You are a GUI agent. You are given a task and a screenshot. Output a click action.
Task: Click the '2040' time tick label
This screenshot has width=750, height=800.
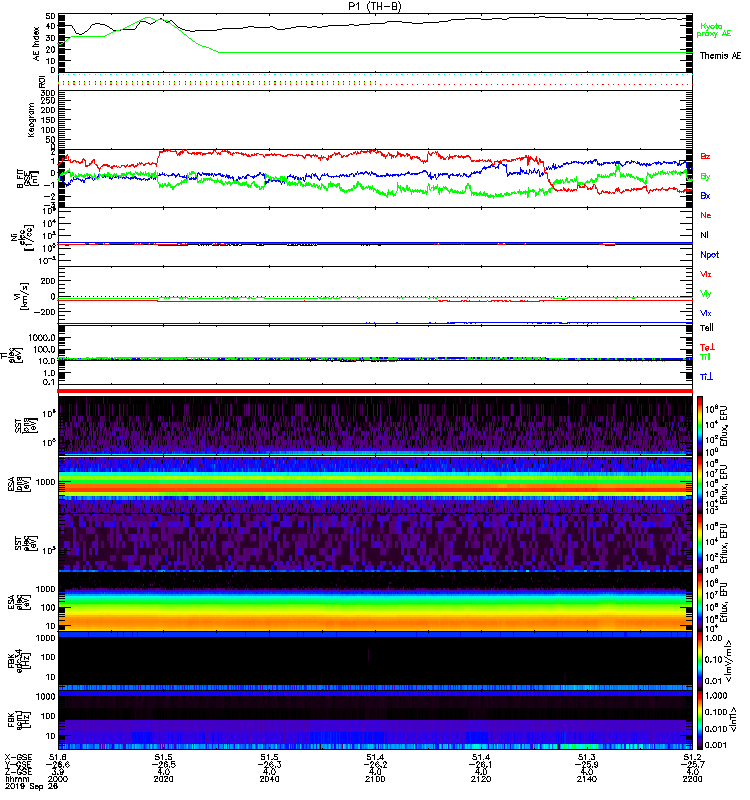(269, 779)
